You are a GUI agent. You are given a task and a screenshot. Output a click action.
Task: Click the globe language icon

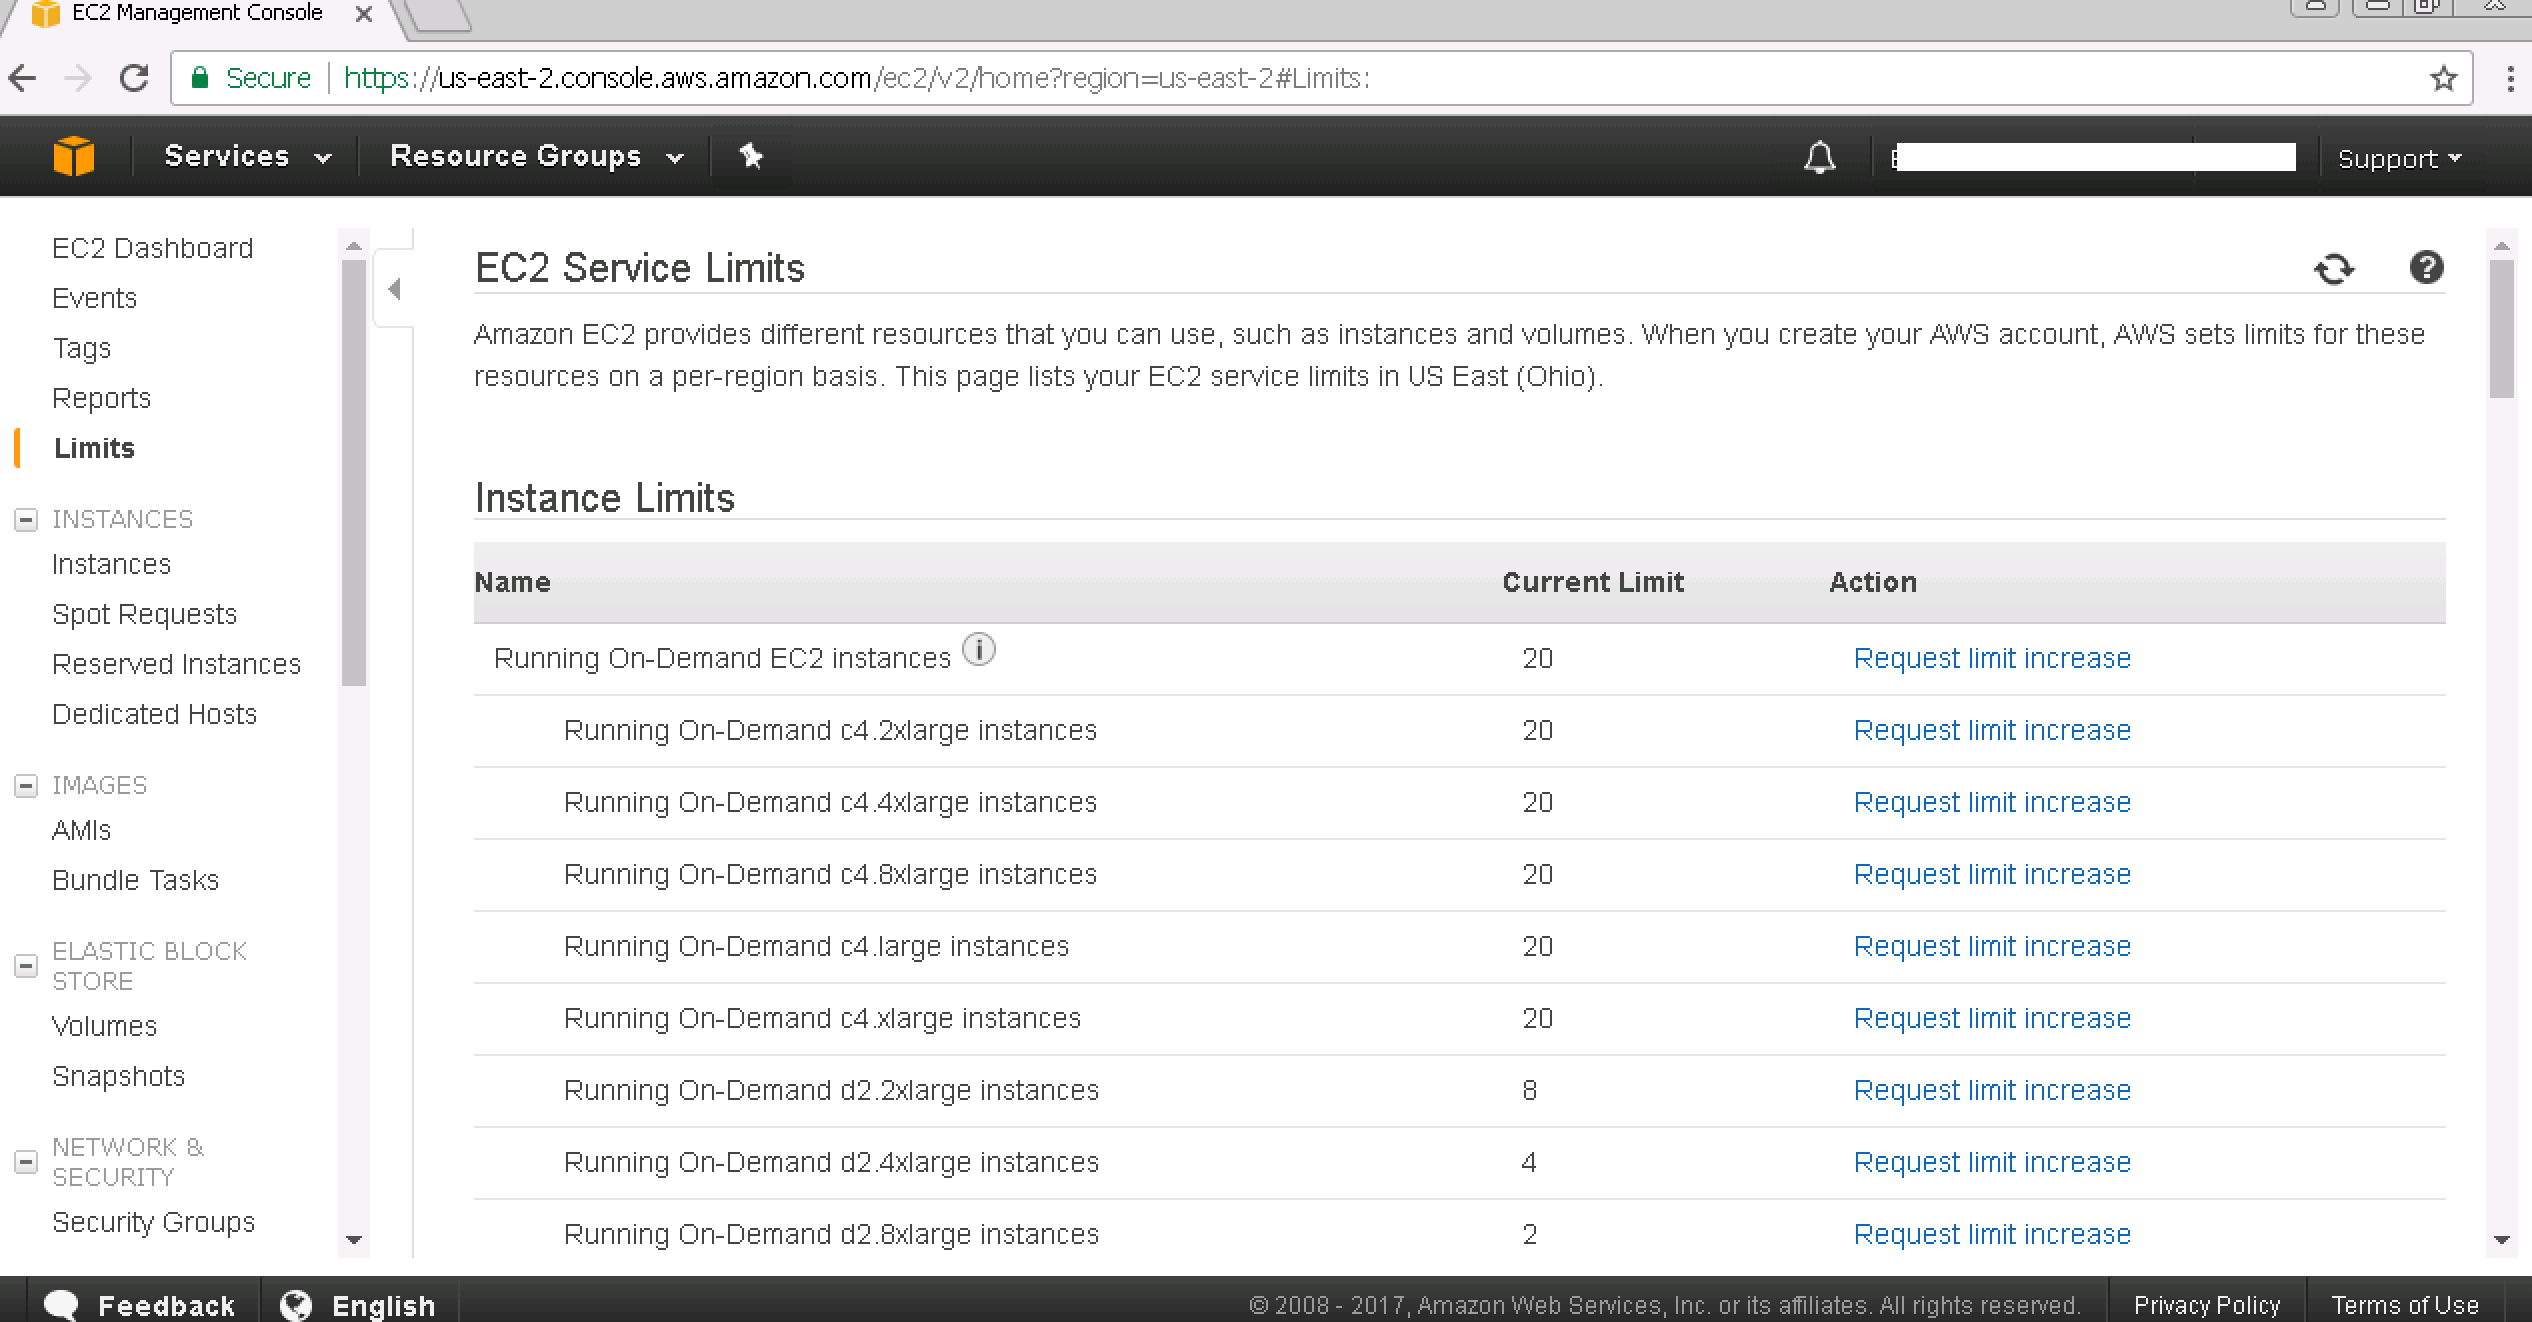click(x=296, y=1305)
